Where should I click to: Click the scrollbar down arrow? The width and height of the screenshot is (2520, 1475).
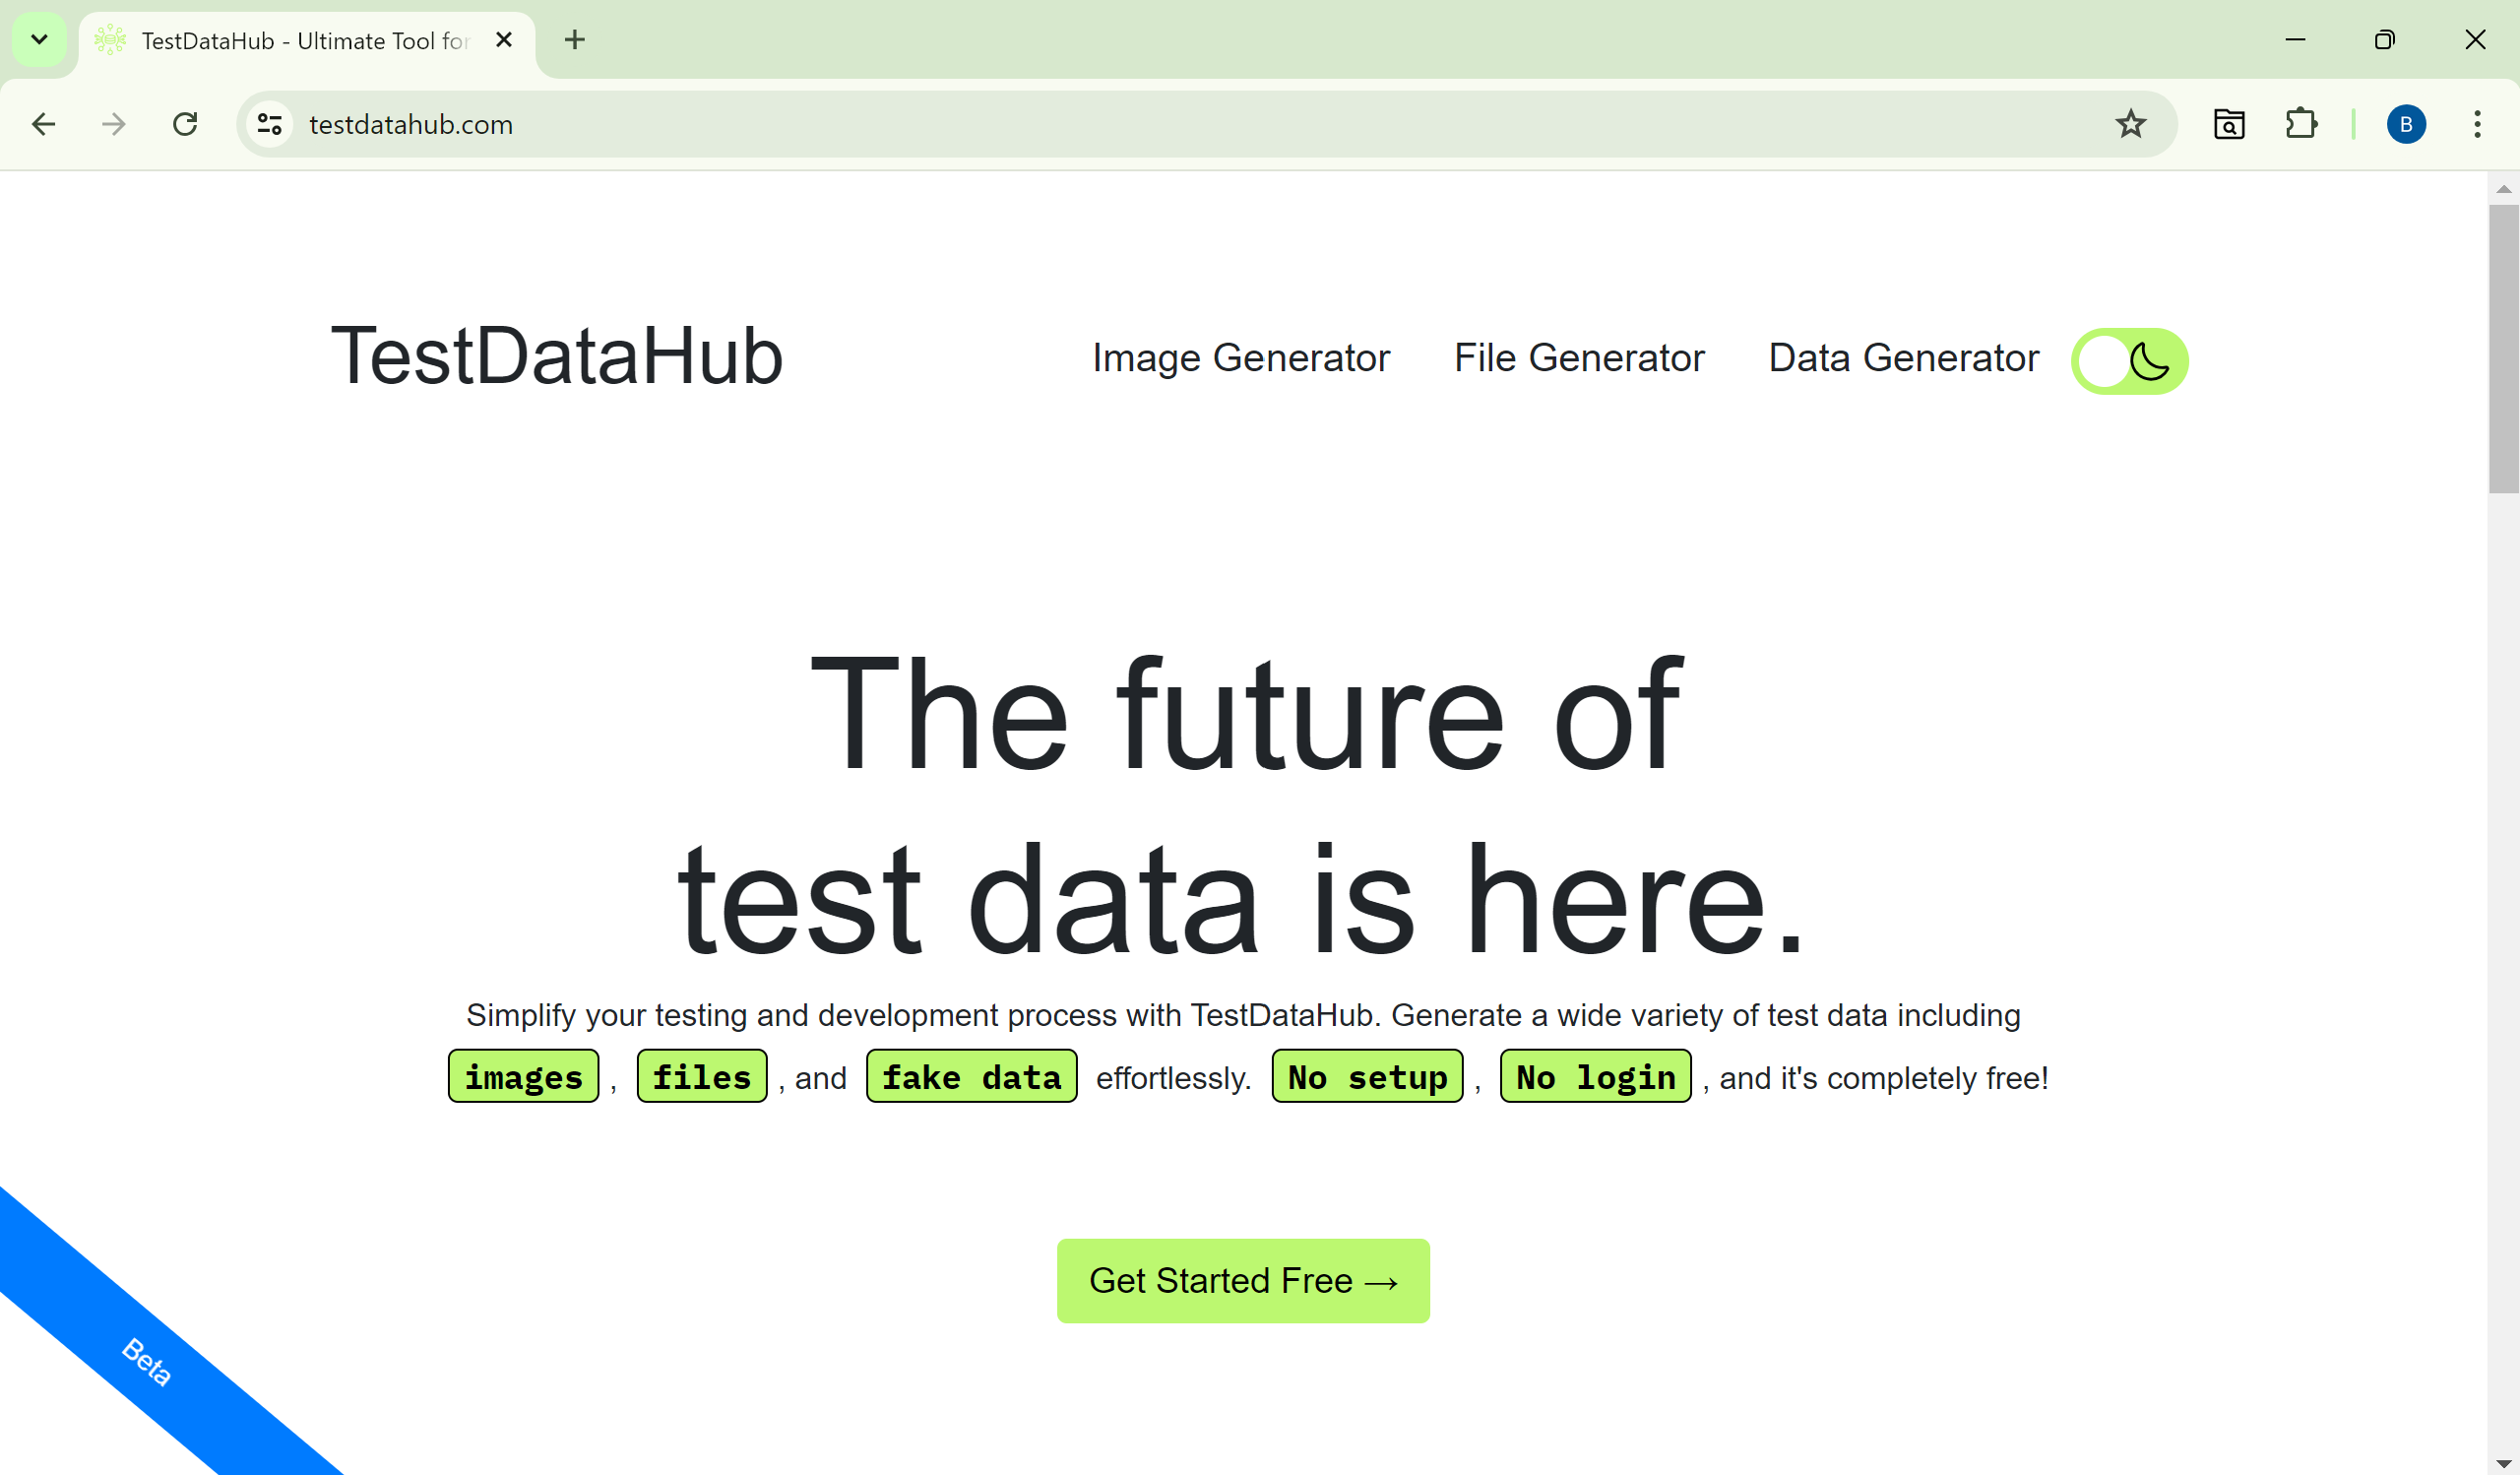pos(2504,1464)
